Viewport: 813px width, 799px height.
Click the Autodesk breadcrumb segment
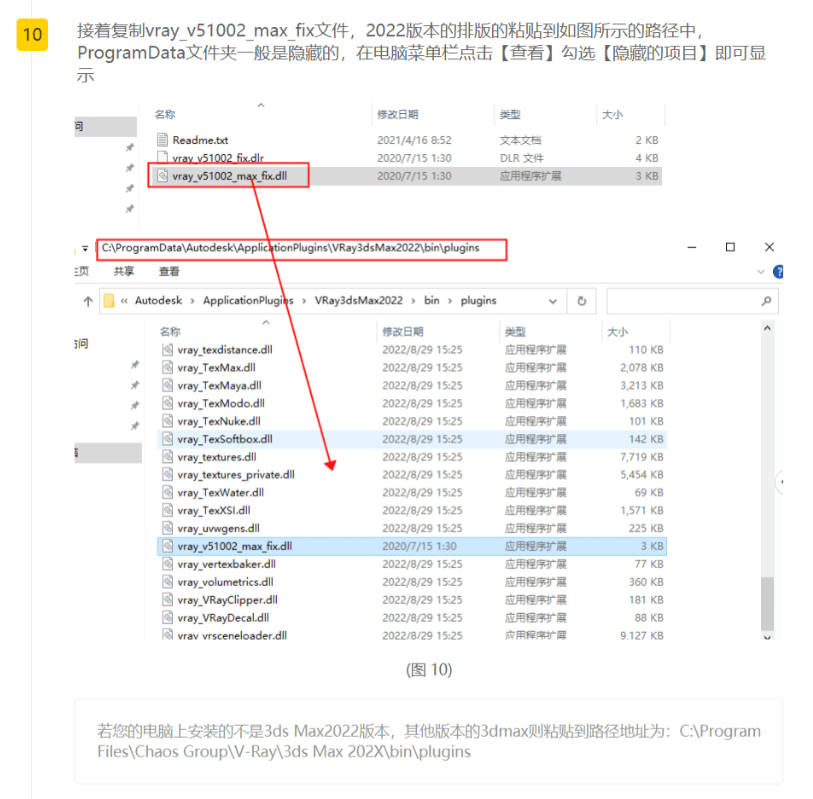(x=161, y=300)
